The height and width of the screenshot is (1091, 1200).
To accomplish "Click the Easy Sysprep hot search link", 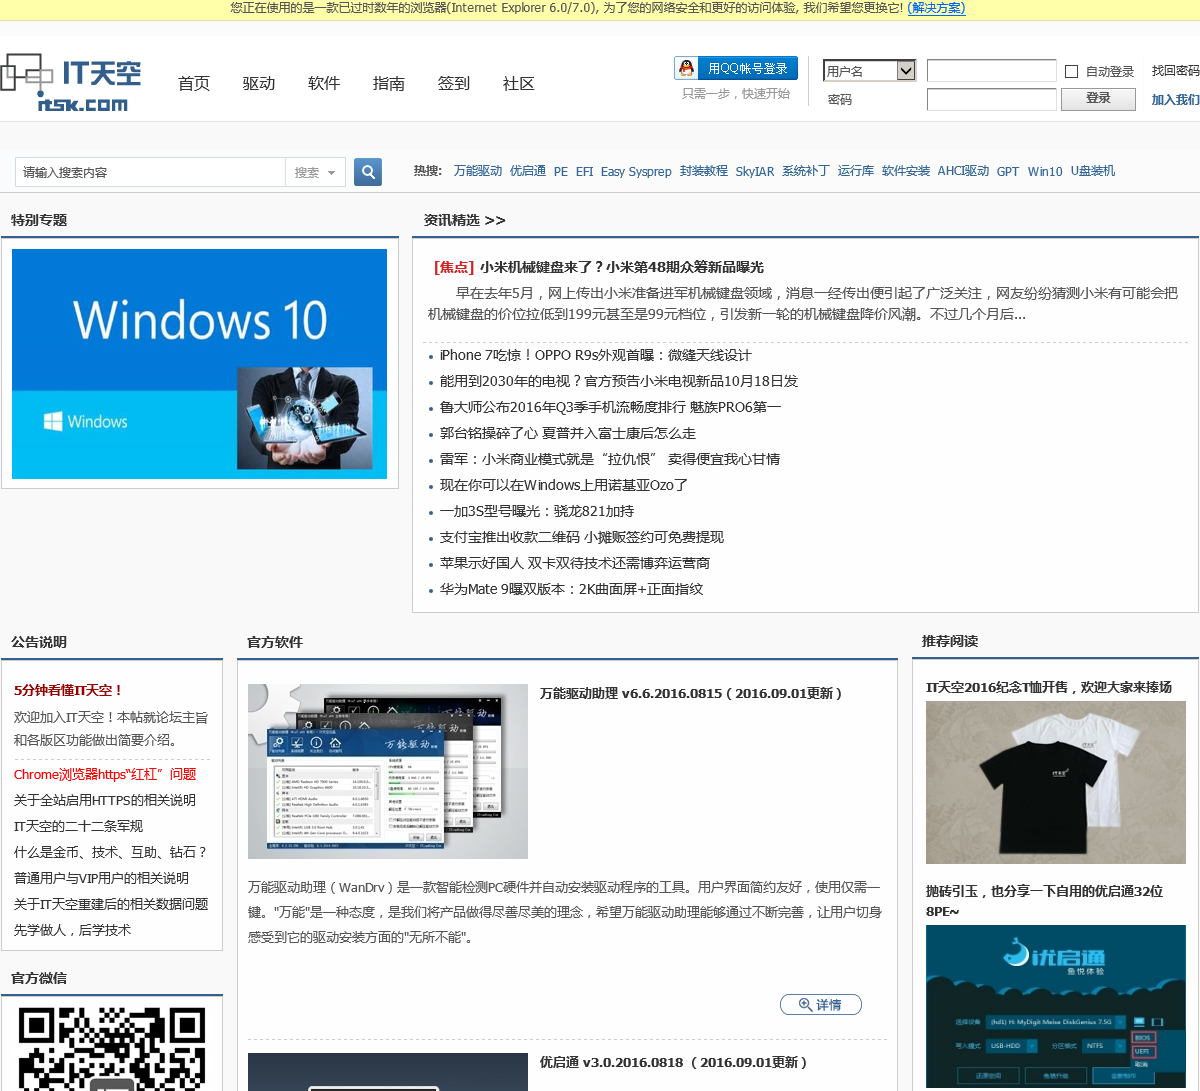I will click(636, 171).
